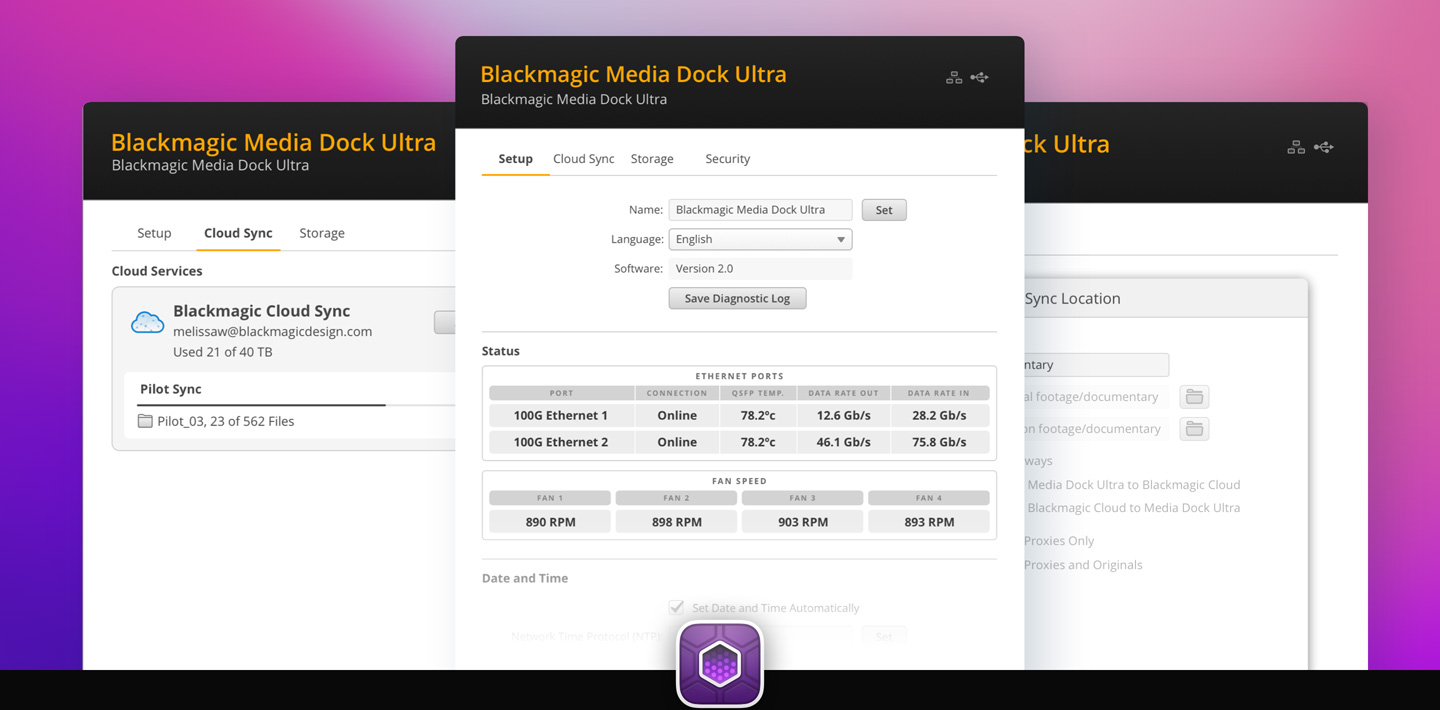Click inside the Name input field
The width and height of the screenshot is (1440, 710).
(760, 209)
